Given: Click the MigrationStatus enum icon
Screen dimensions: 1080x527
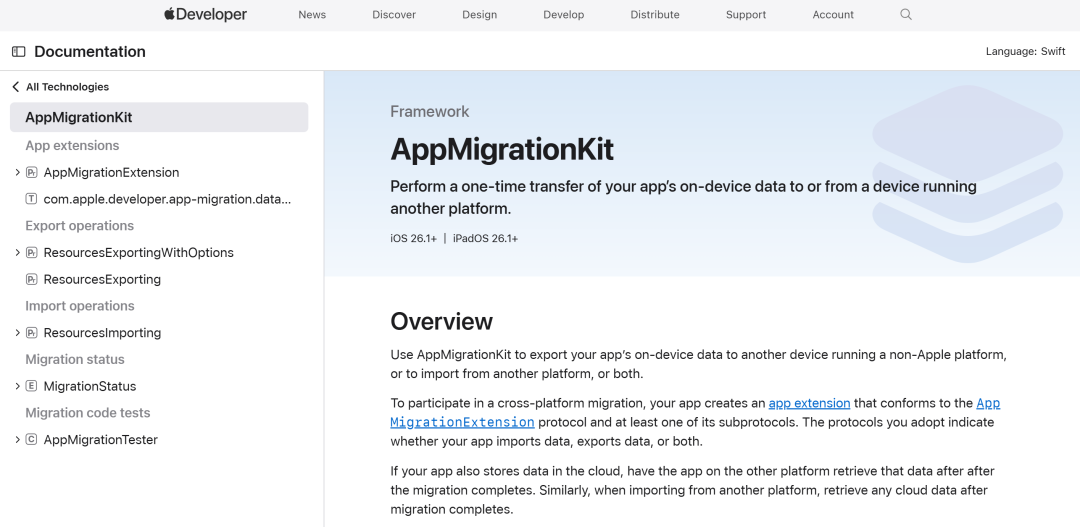Looking at the screenshot, I should tap(32, 387).
